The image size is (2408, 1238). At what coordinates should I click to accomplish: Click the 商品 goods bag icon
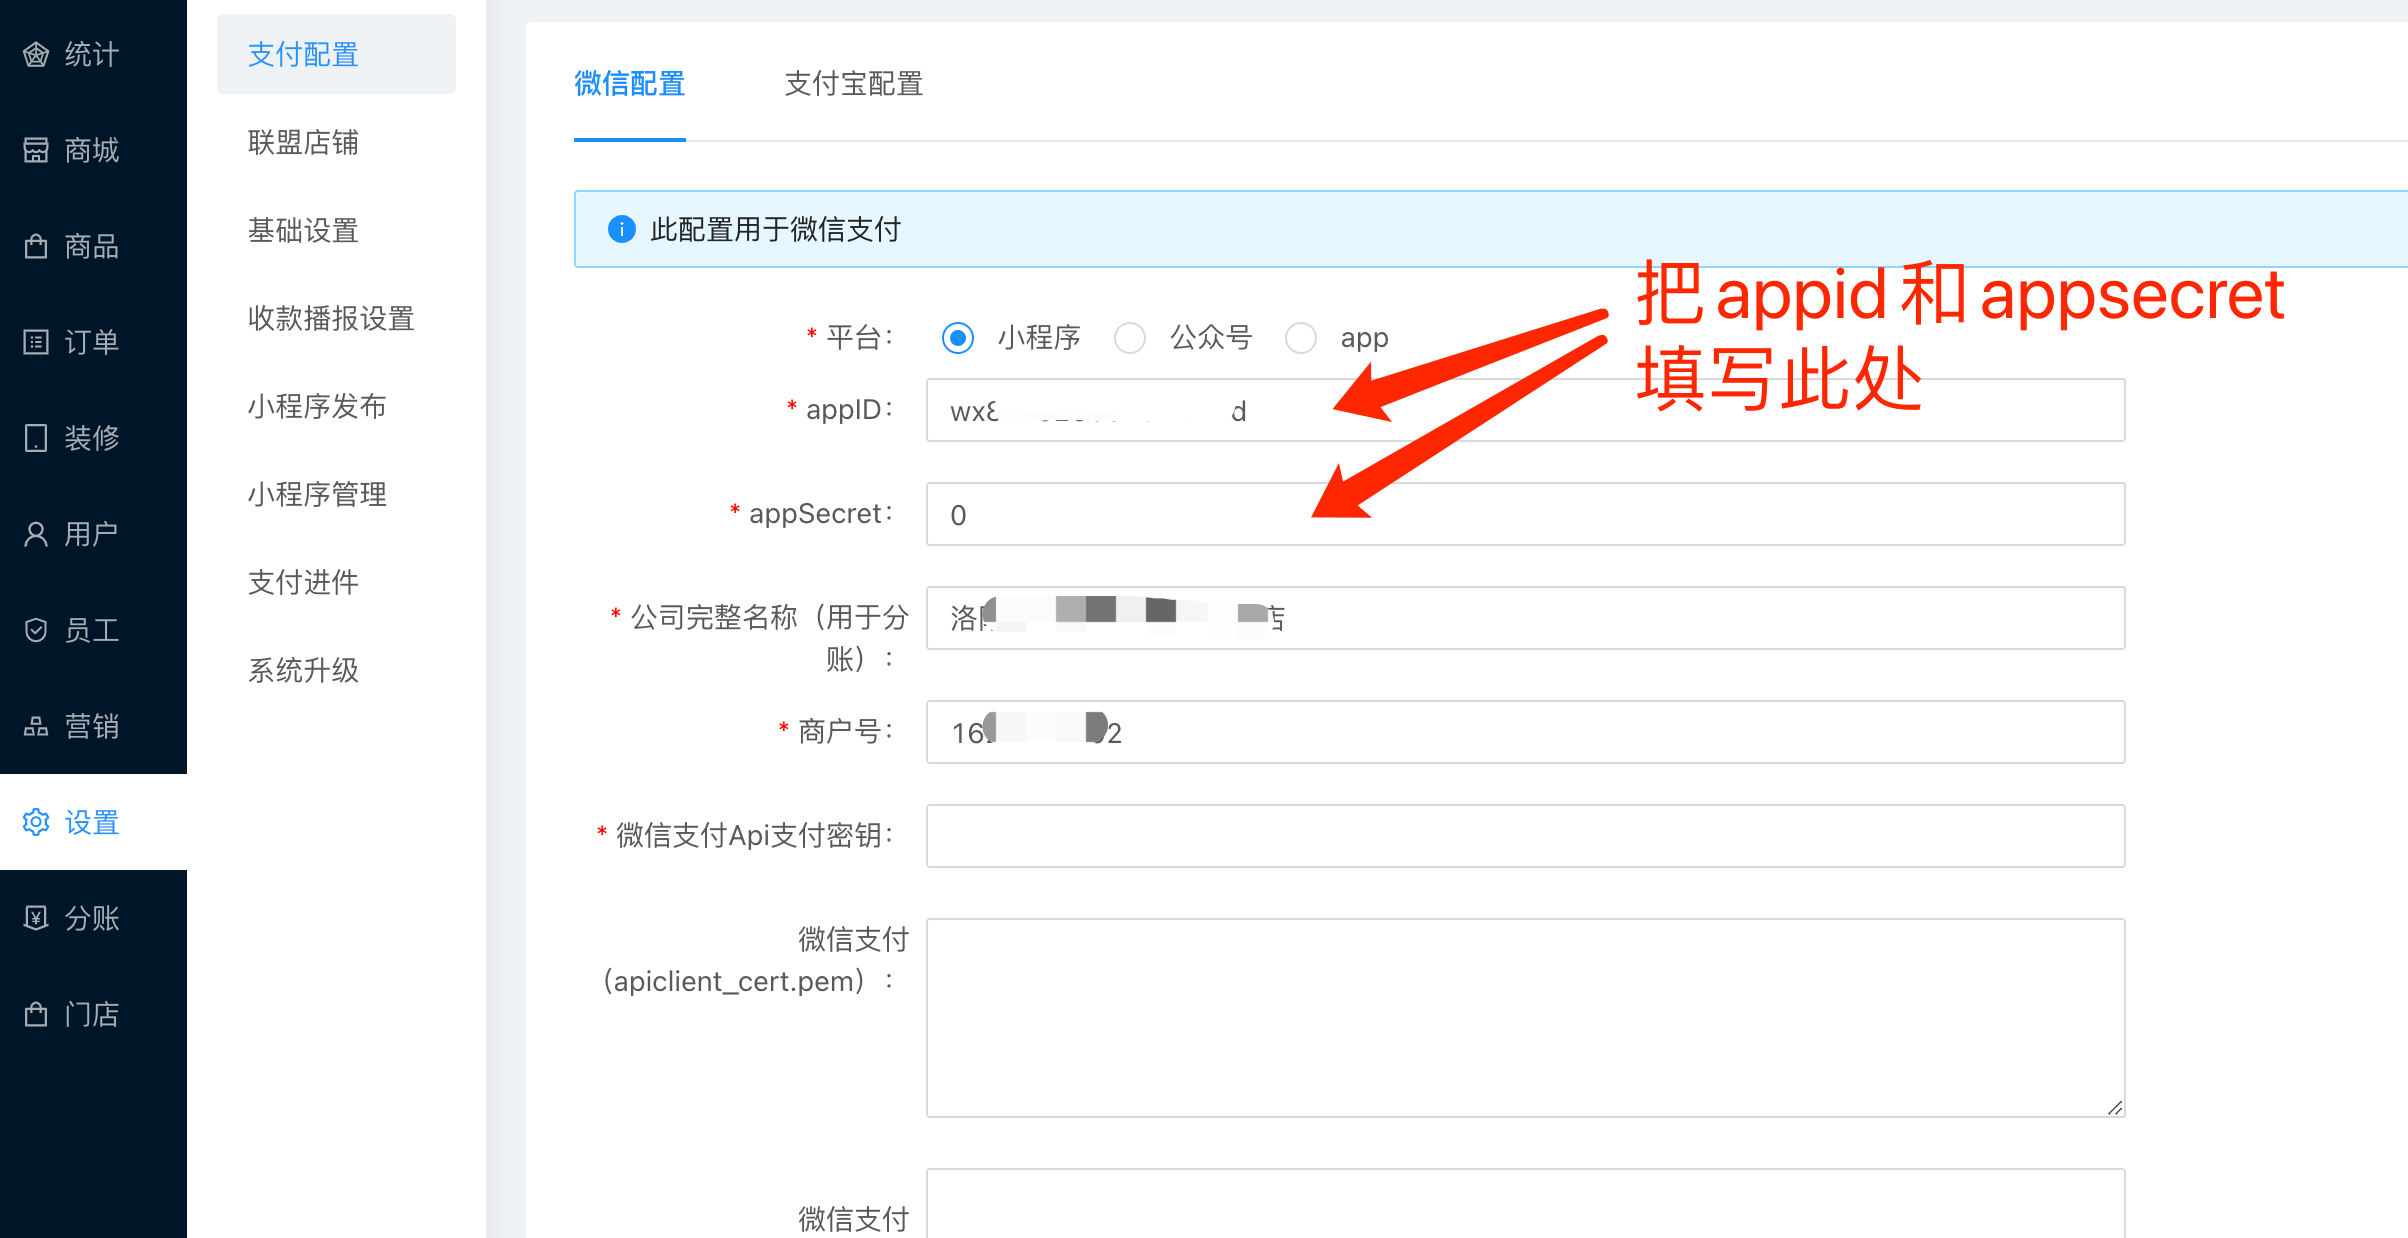pos(36,246)
